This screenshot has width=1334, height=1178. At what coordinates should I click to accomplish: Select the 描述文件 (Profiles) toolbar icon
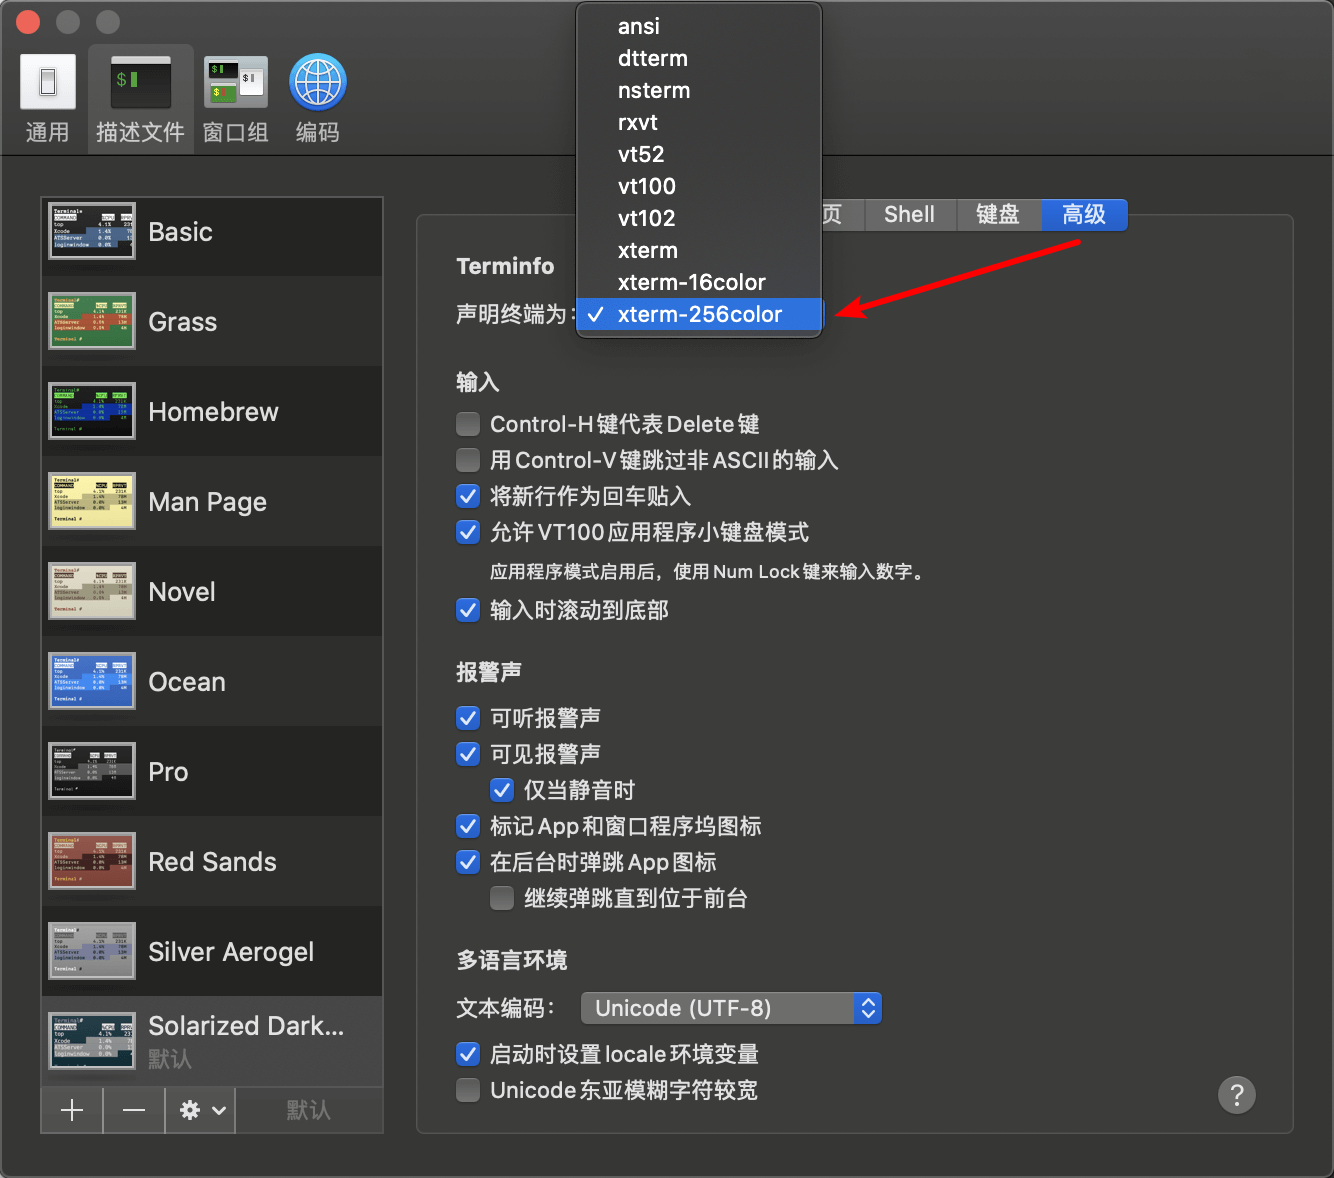pyautogui.click(x=140, y=99)
